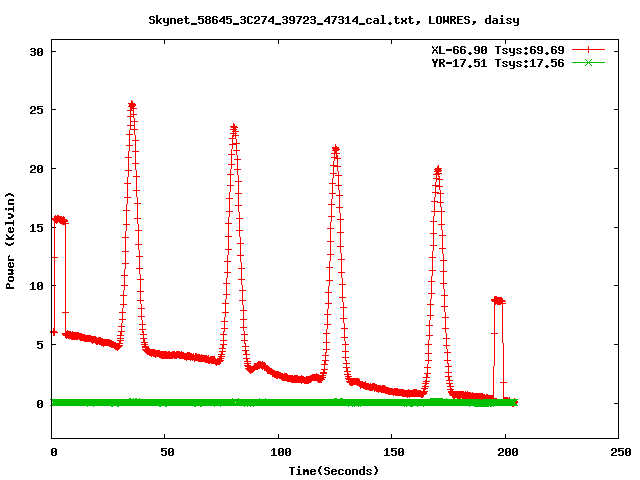Click the third red peak near 125 seconds
Viewport: 640px width, 480px height.
click(336, 149)
